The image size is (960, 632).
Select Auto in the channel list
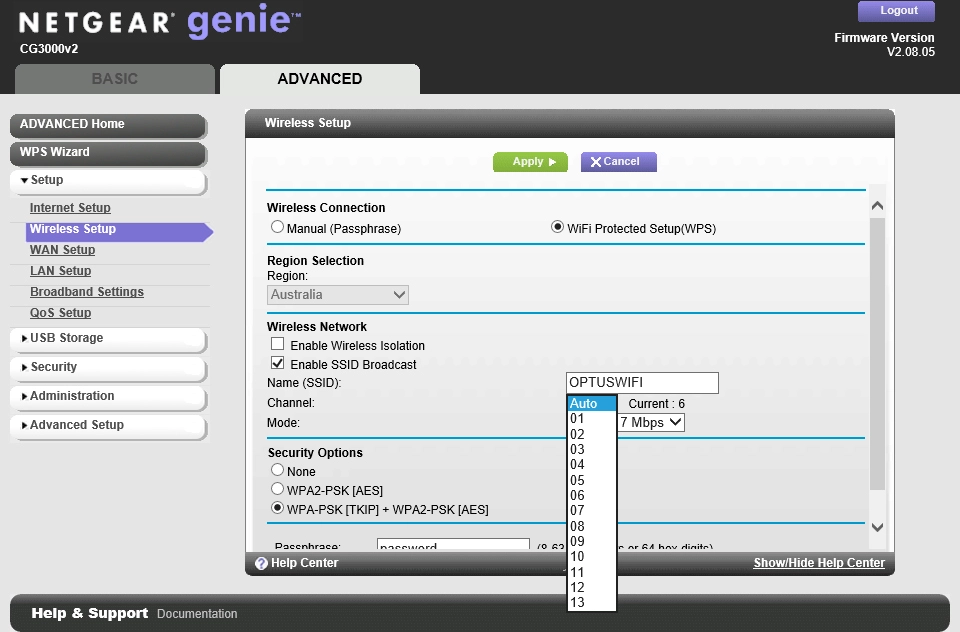(584, 404)
